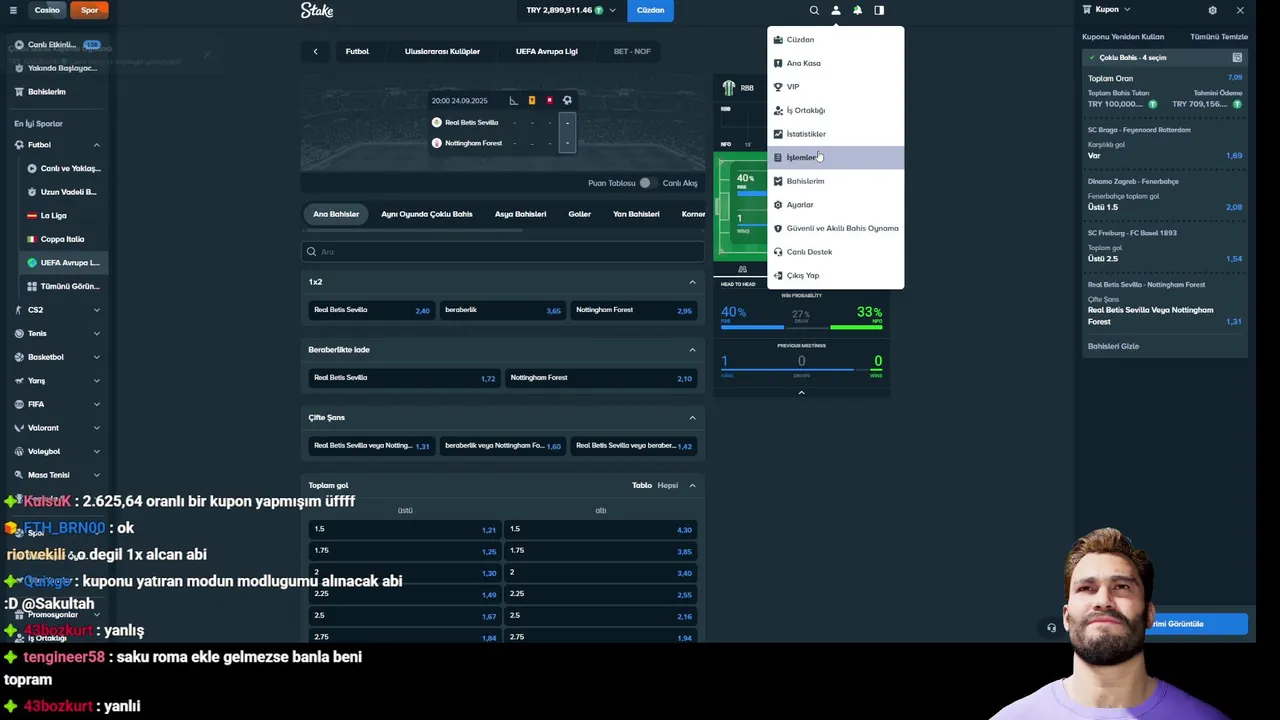Click Kuponu Yeniden Kullan

1123,37
